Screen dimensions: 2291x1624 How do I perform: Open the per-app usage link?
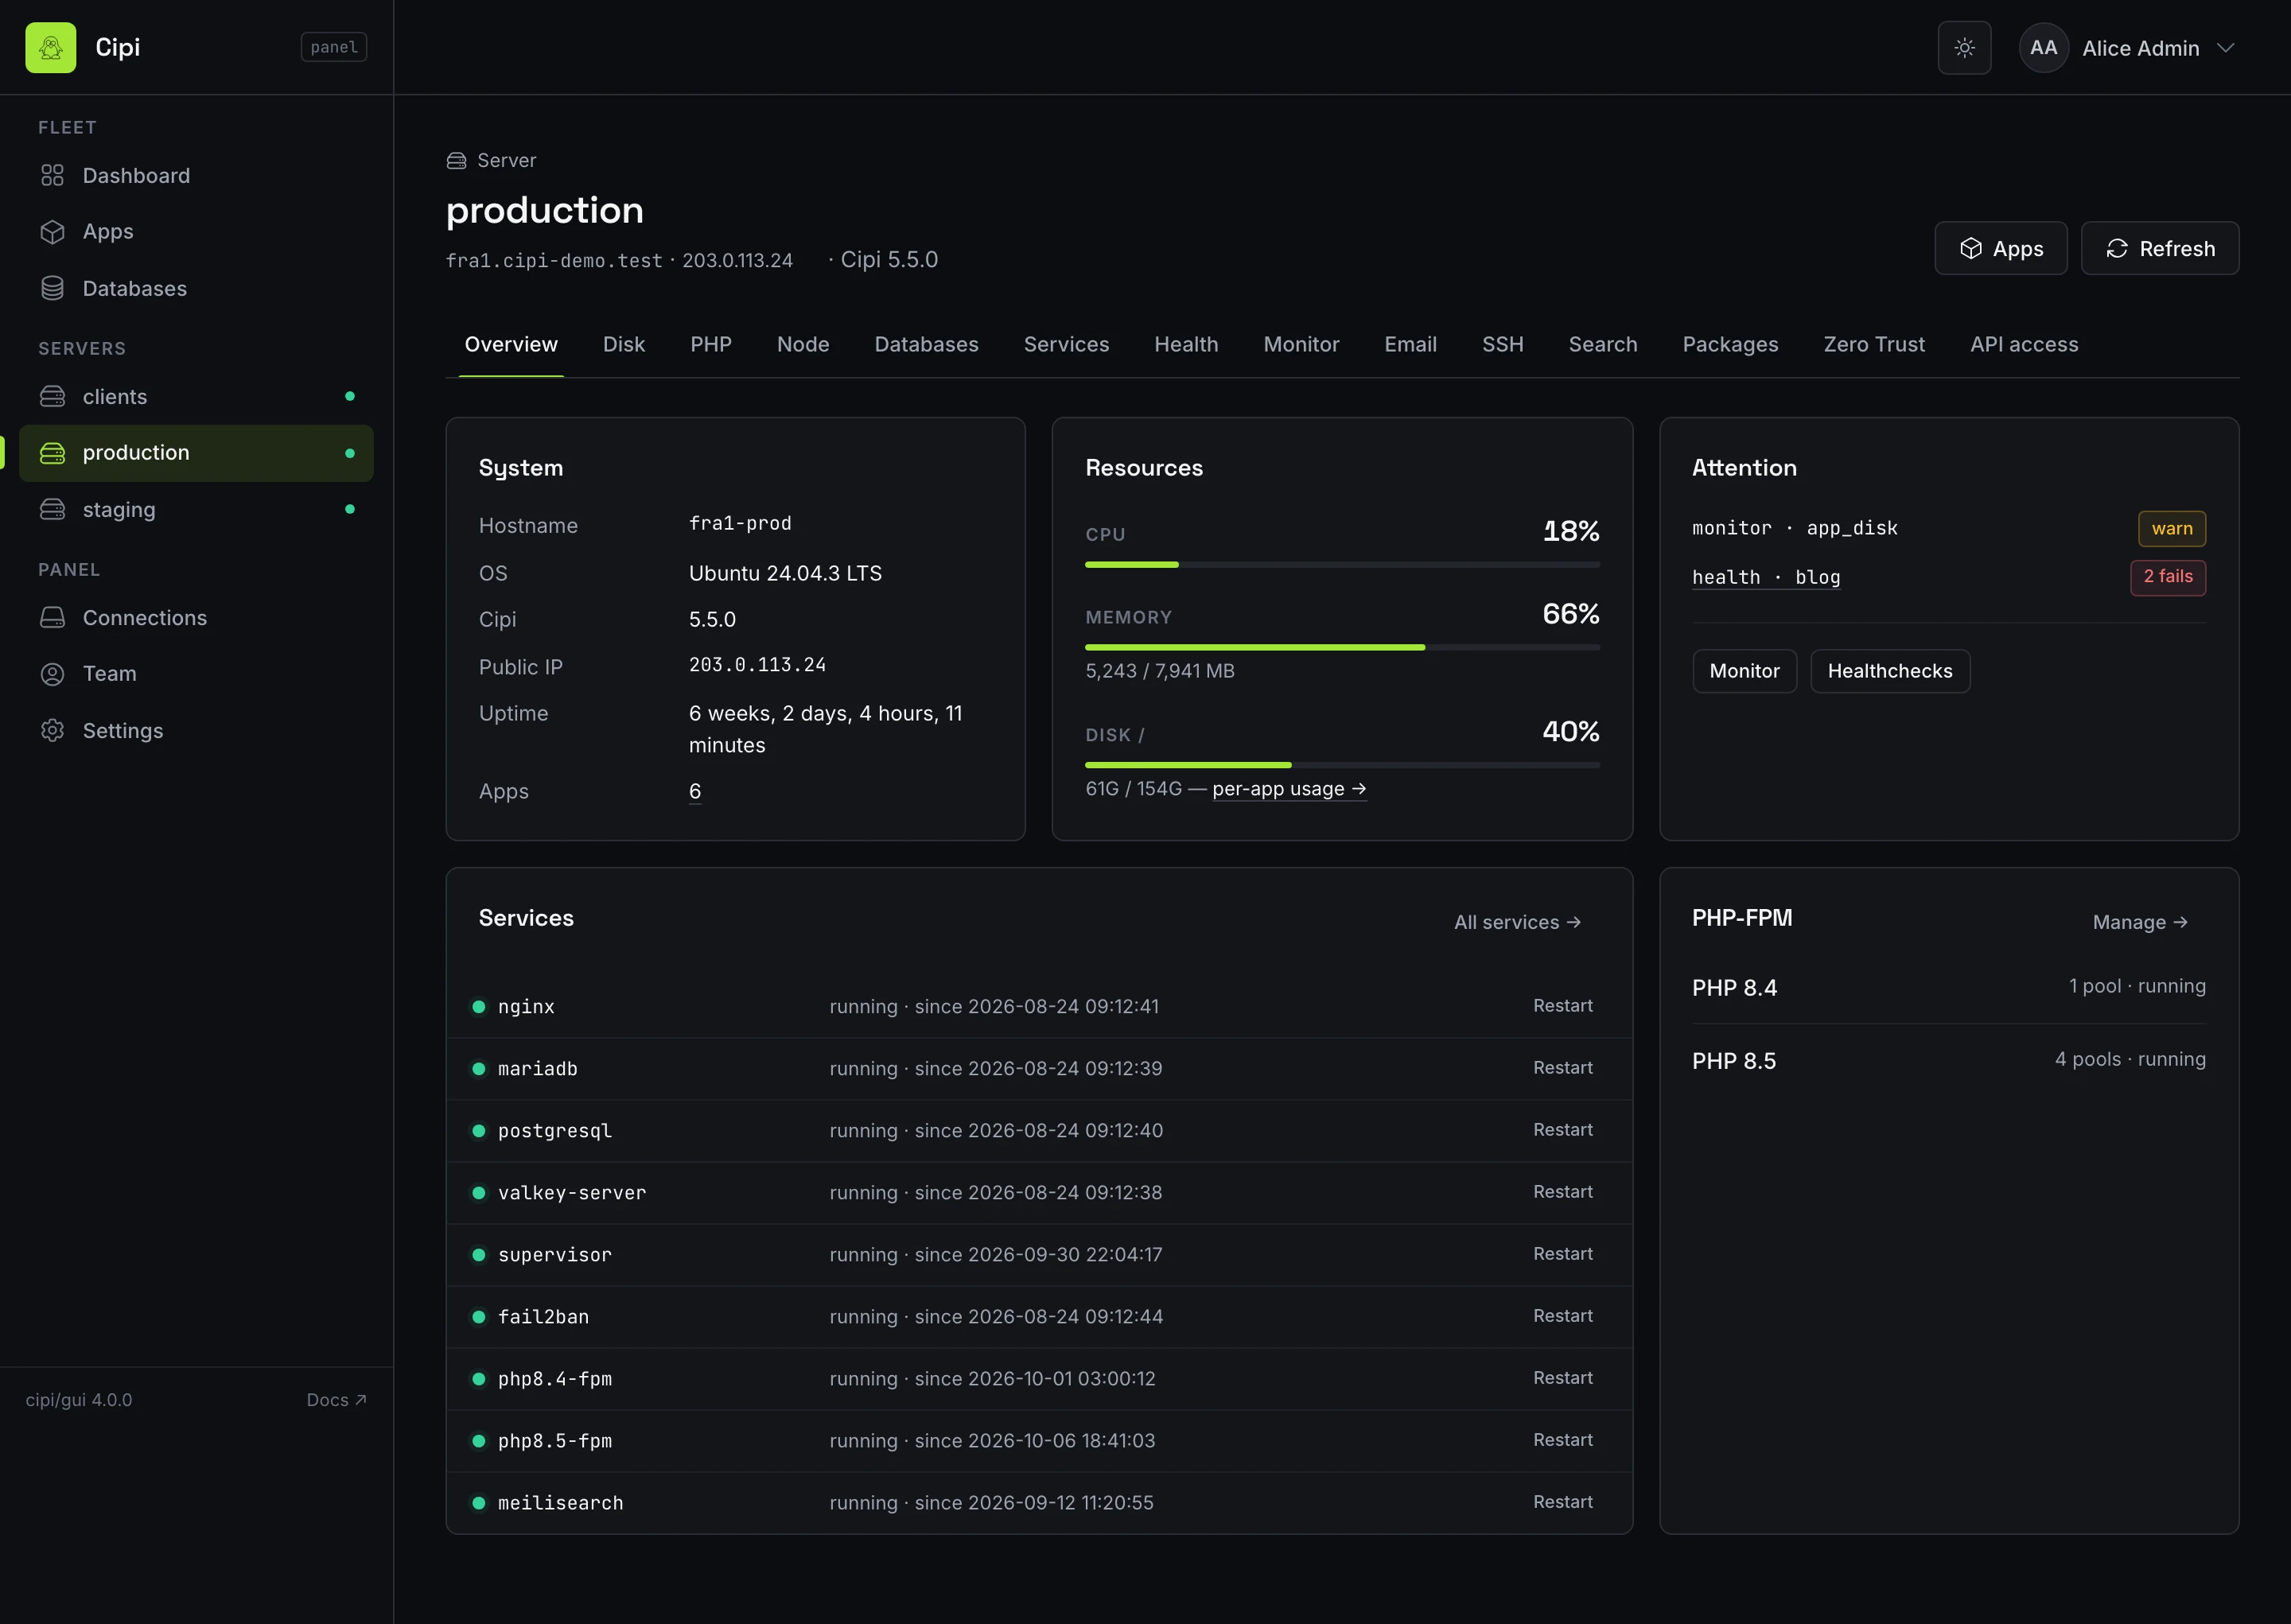1289,789
